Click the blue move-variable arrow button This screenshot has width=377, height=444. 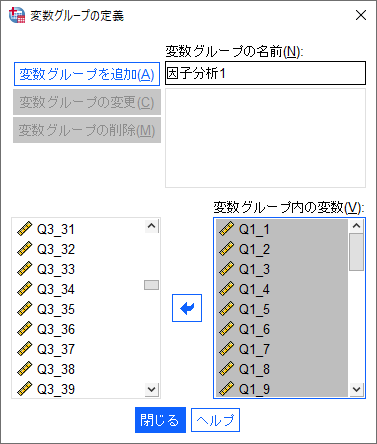[x=187, y=308]
